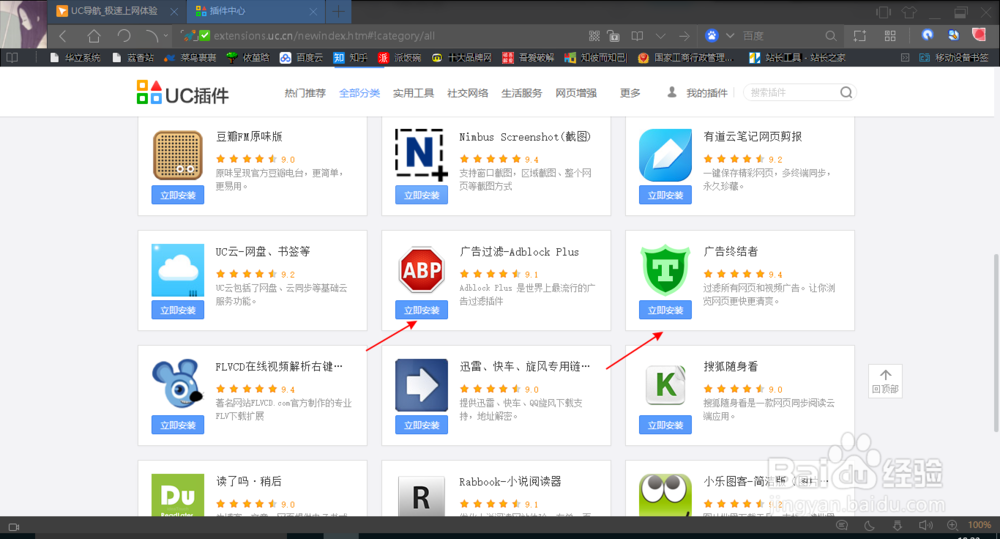Click the browser back arrow
Screen dimensions: 1000x539
pos(62,36)
